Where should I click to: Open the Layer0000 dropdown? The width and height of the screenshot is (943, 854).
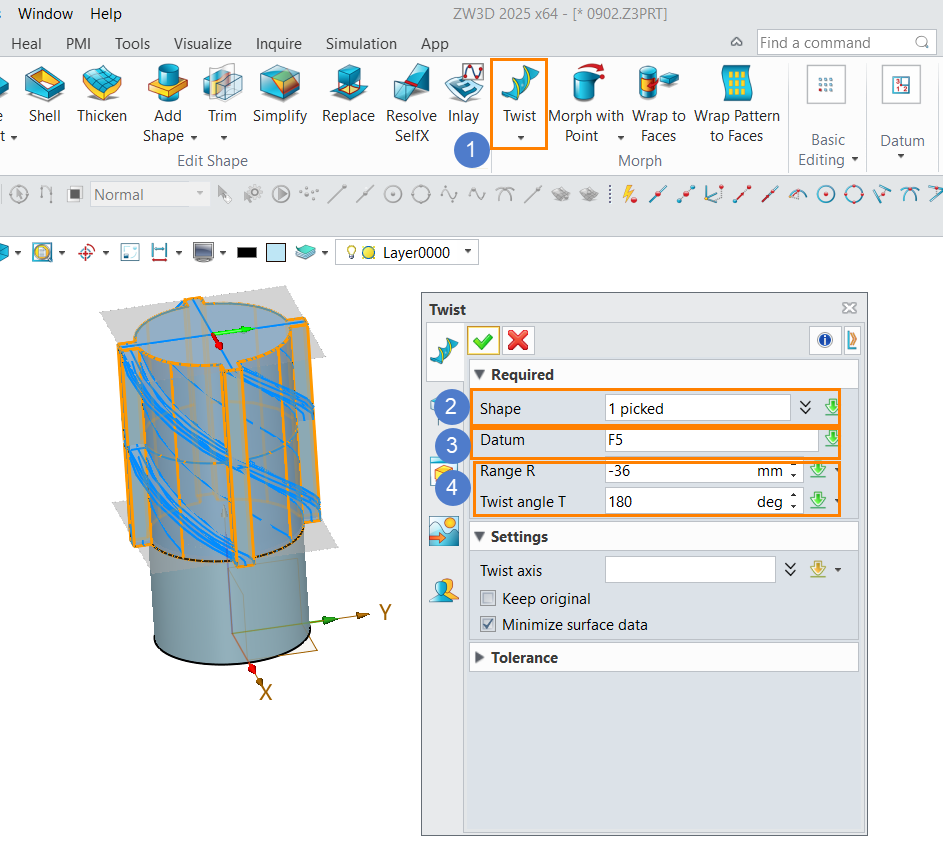(x=468, y=253)
